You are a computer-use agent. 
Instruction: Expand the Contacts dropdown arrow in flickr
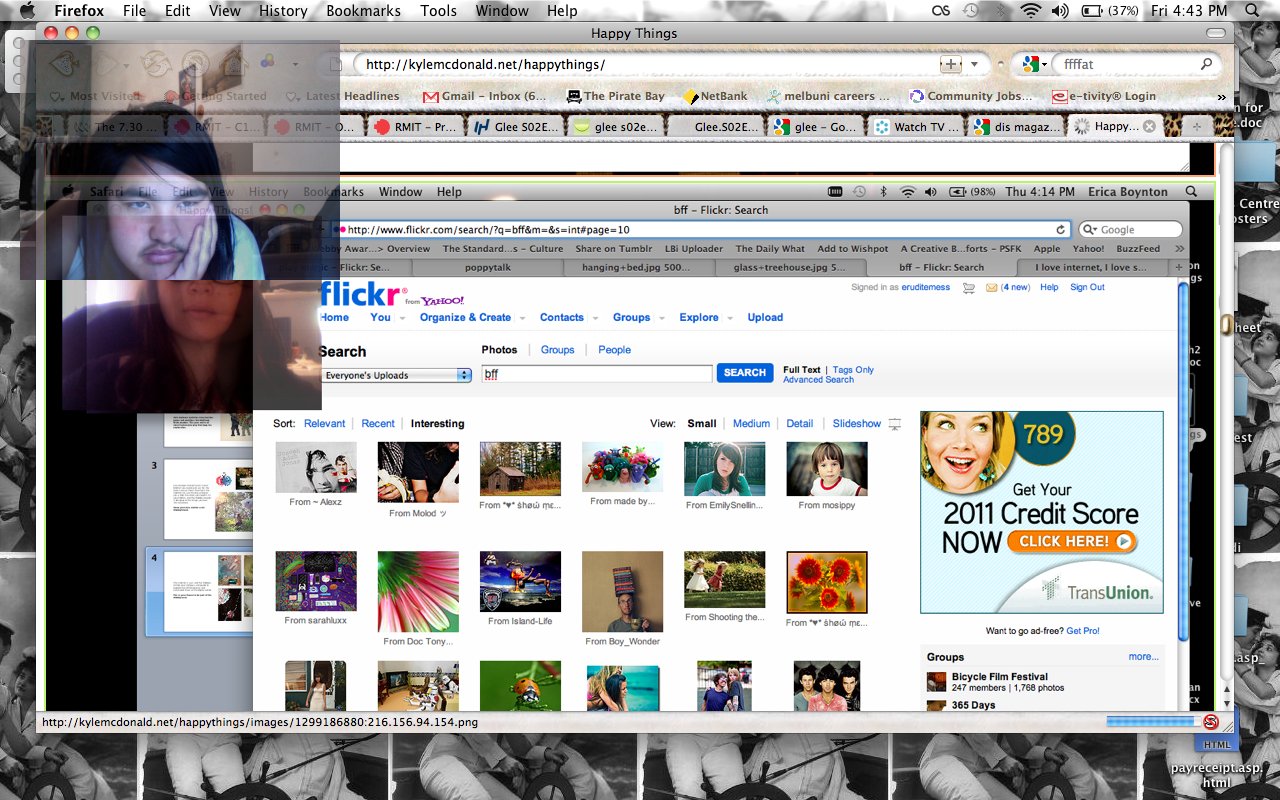point(594,318)
